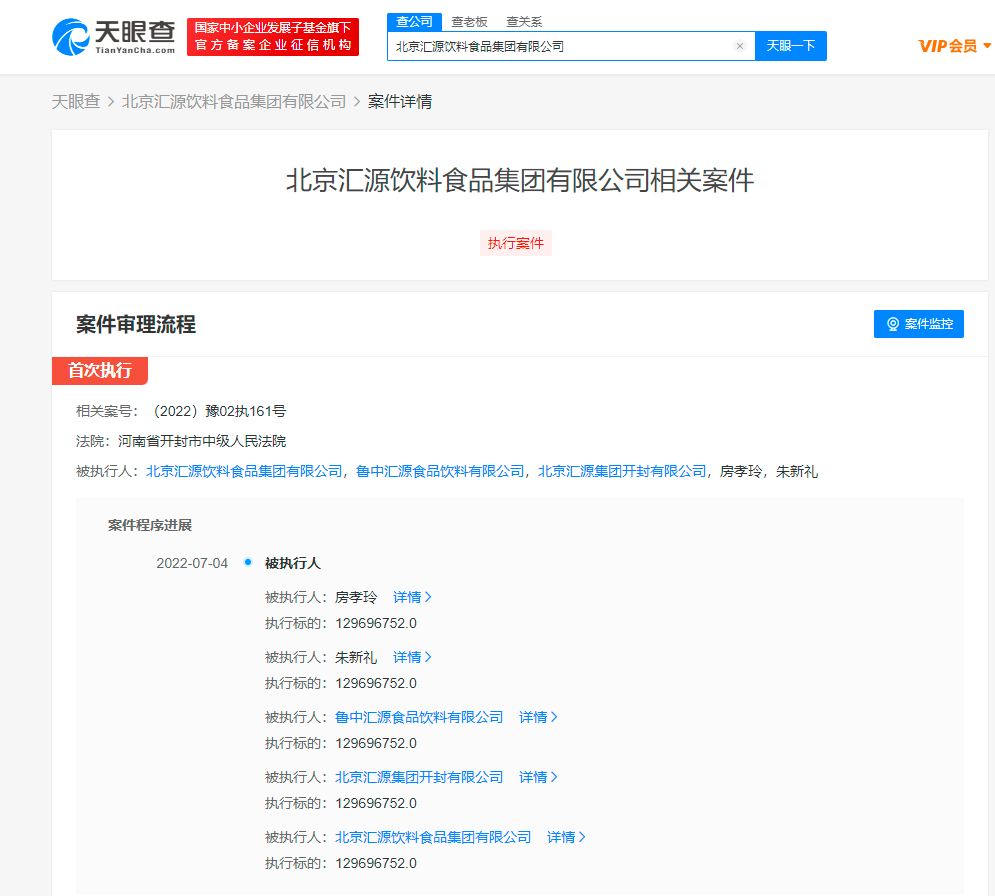The width and height of the screenshot is (995, 896).
Task: Click the 首次执行 stage label
Action: click(100, 371)
